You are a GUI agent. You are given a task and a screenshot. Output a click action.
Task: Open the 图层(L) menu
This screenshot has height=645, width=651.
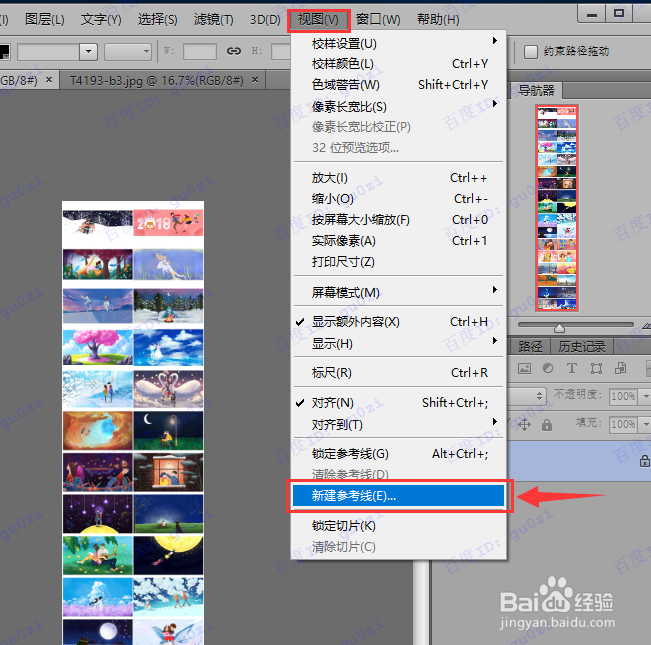[x=44, y=20]
